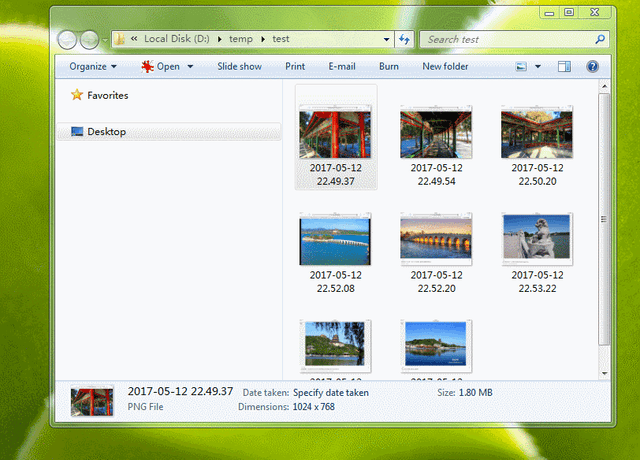Viewport: 640px width, 460px height.
Task: Click Size value 1.80 MB
Action: click(476, 393)
